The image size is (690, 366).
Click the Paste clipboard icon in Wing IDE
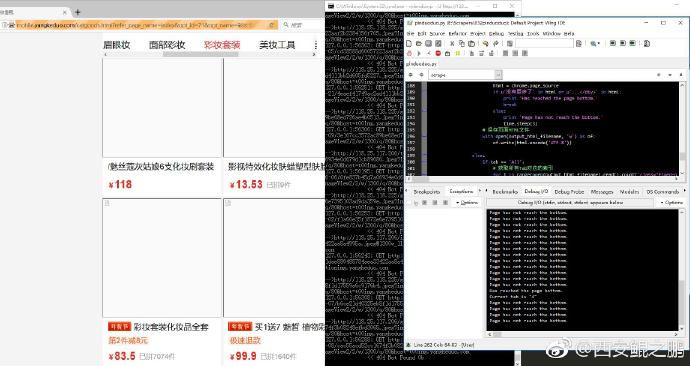point(471,44)
